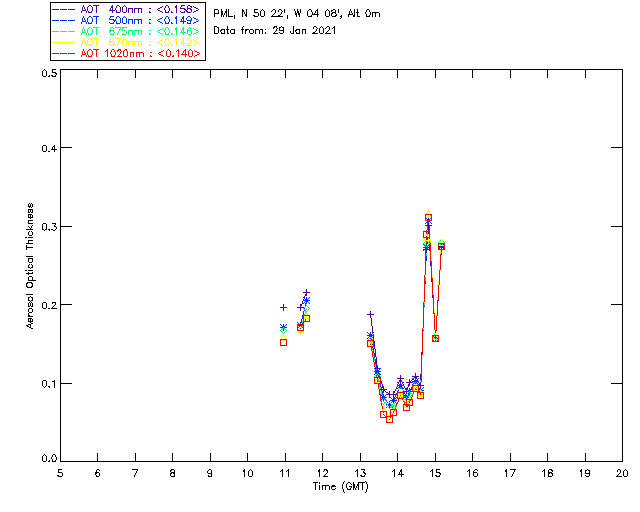Click the AOT 870nm legend entry
Image resolution: width=640 pixels, height=512 pixels.
pos(126,42)
